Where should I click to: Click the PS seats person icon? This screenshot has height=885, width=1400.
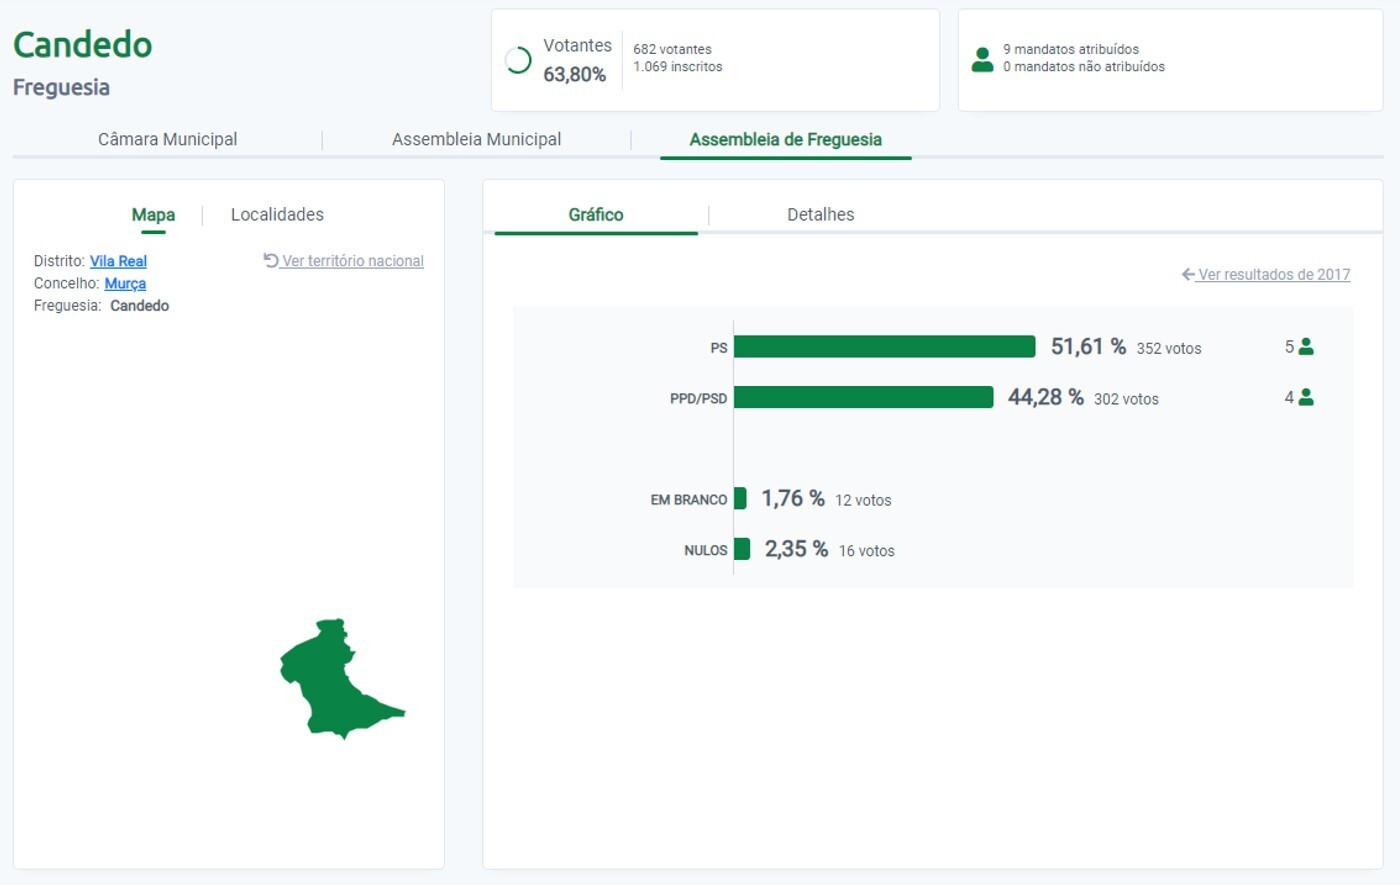pos(1306,347)
